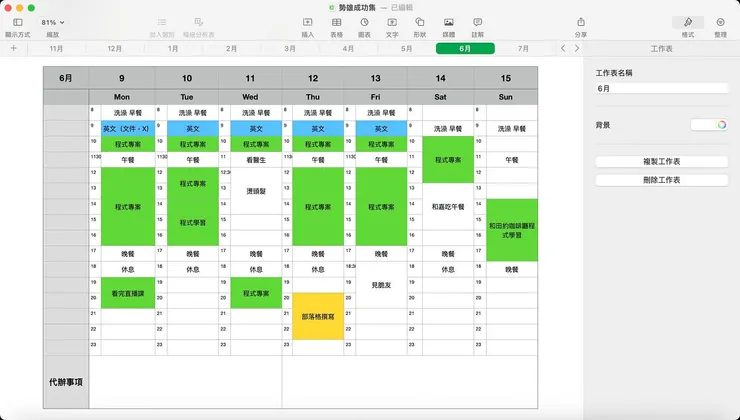Click the Insert (插入) toolbar icon
740x420 pixels.
pyautogui.click(x=308, y=22)
